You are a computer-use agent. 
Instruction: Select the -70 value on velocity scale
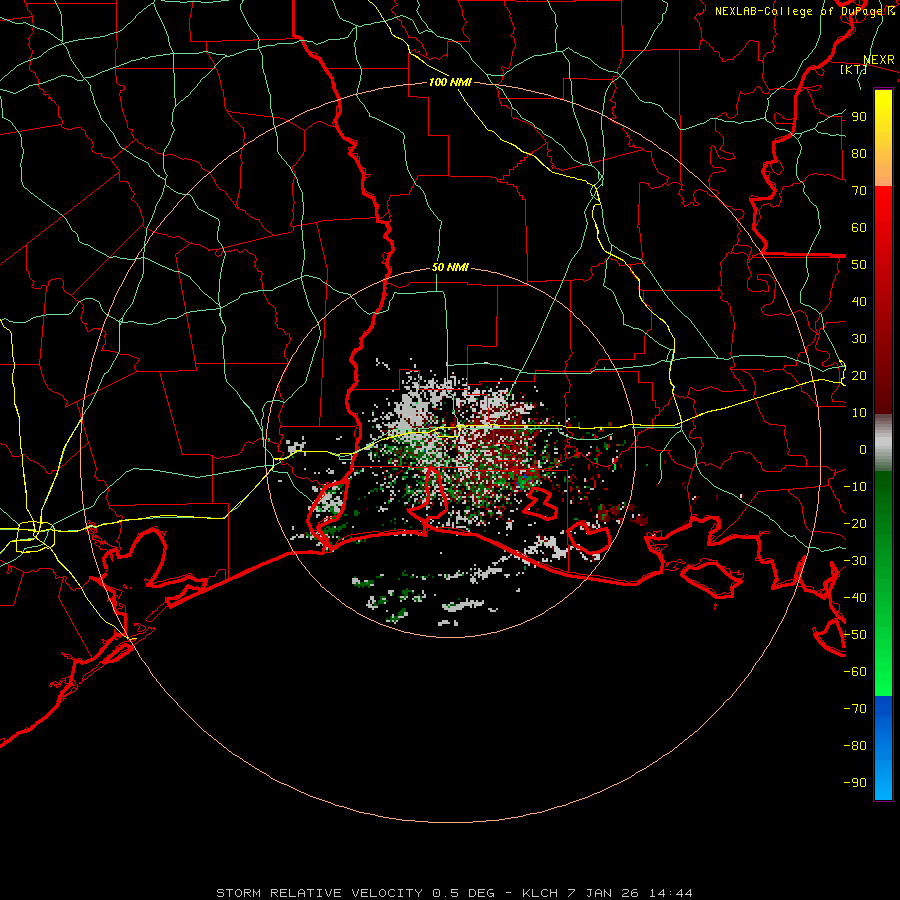click(x=855, y=709)
